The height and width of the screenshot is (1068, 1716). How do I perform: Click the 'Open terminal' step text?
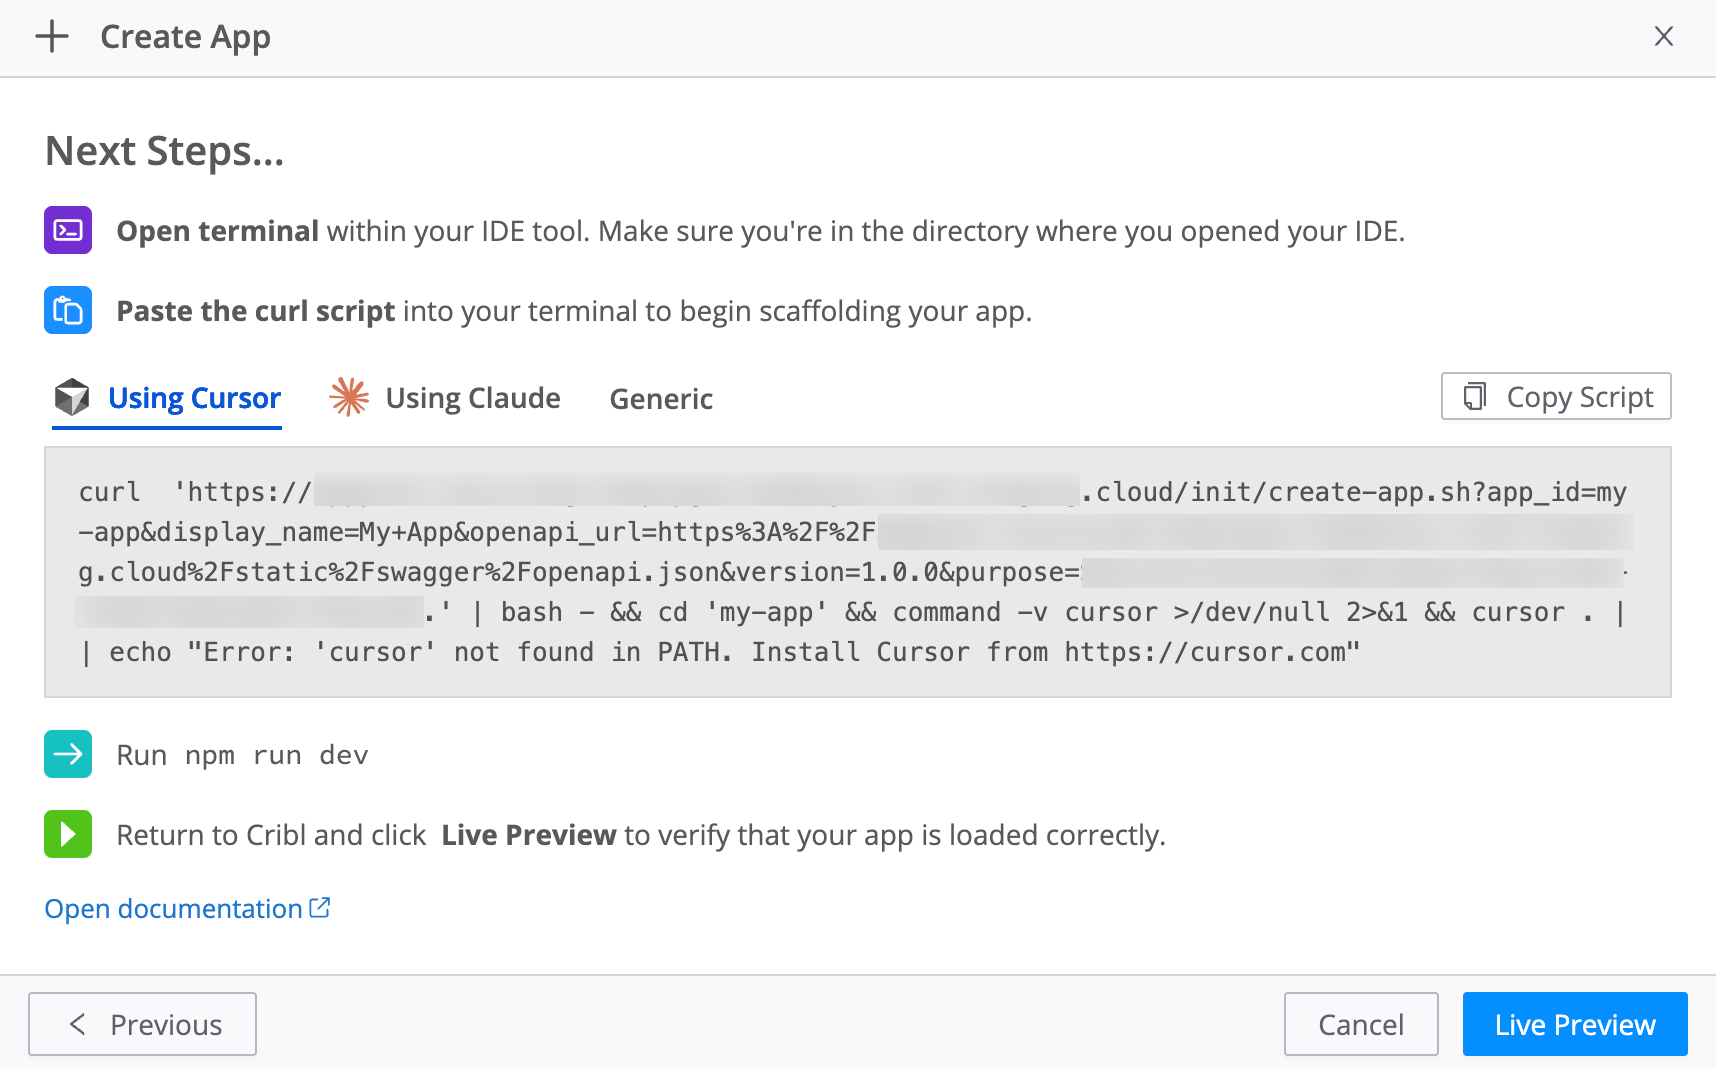pos(218,231)
